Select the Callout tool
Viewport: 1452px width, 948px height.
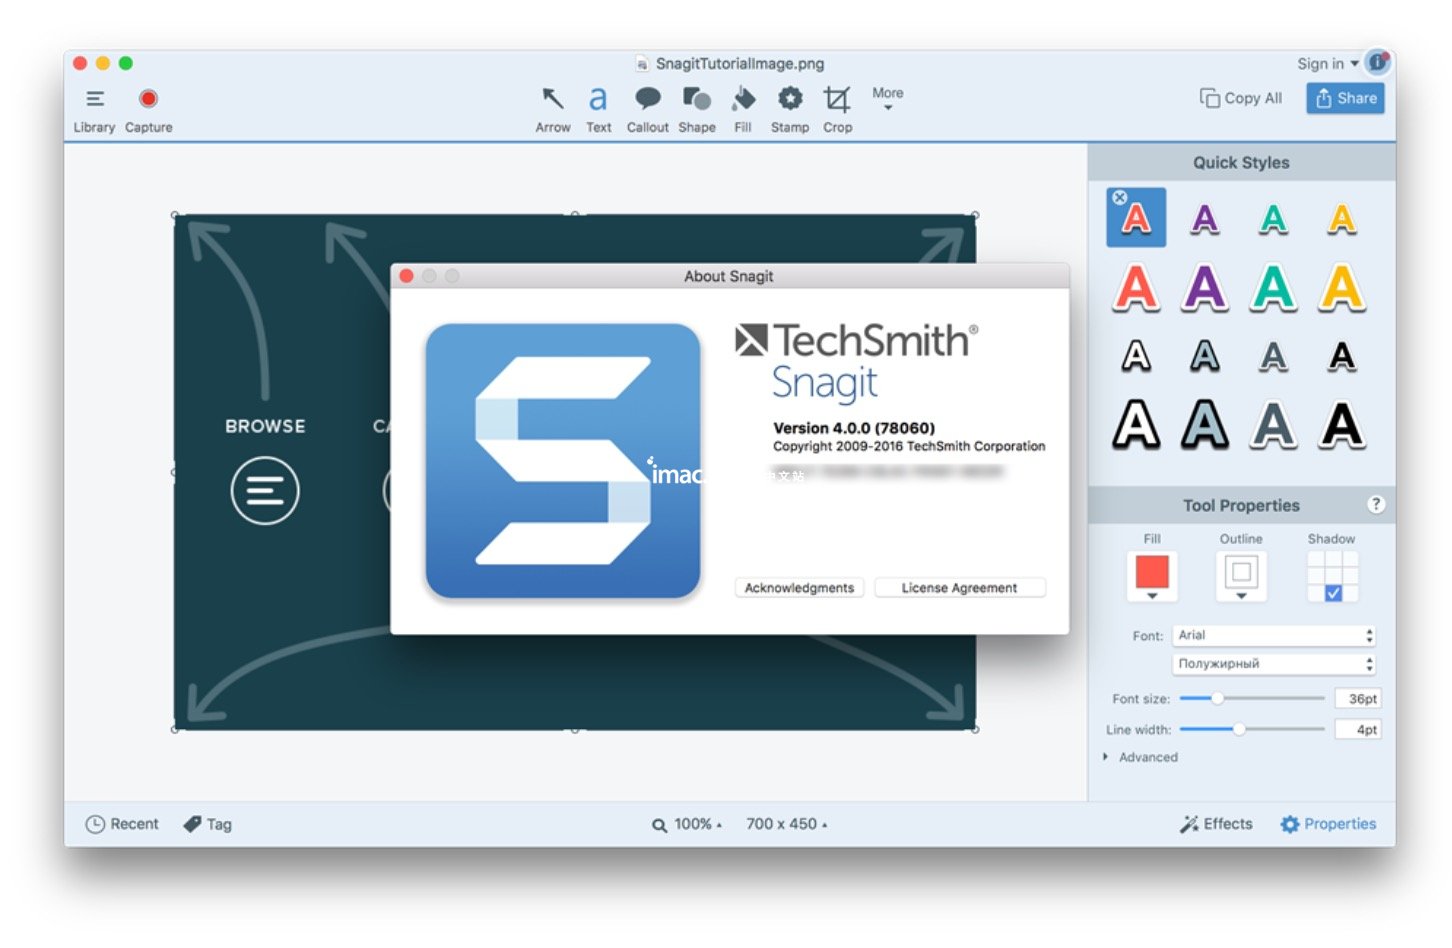point(647,110)
